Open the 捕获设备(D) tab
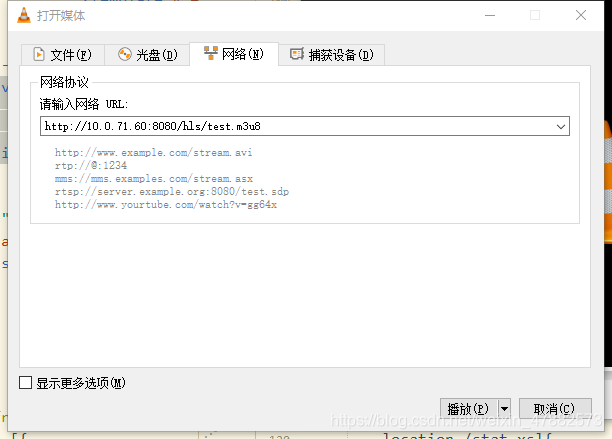Viewport: 612px width, 439px height. [x=331, y=55]
